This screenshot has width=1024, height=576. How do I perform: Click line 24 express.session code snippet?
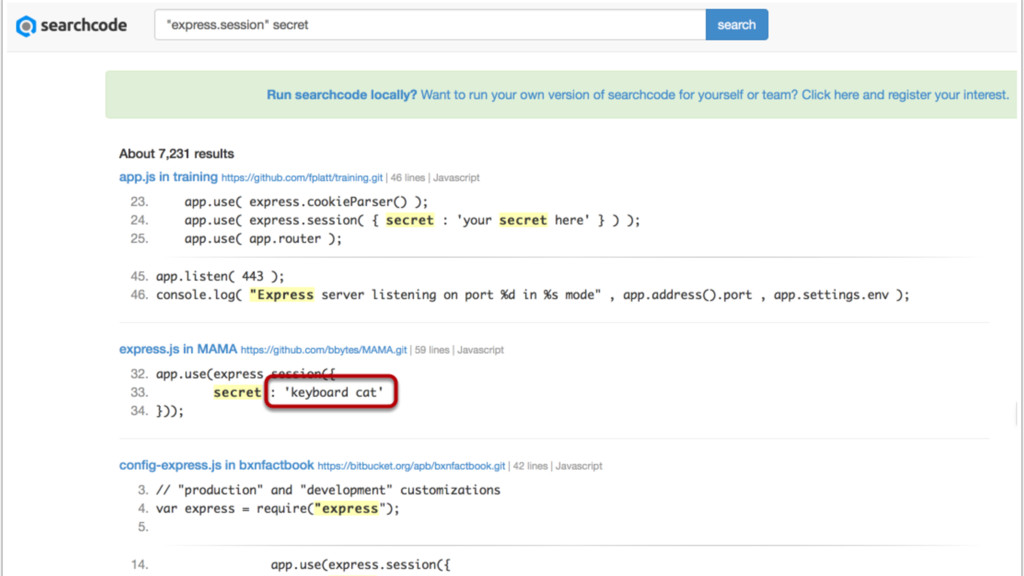[412, 220]
